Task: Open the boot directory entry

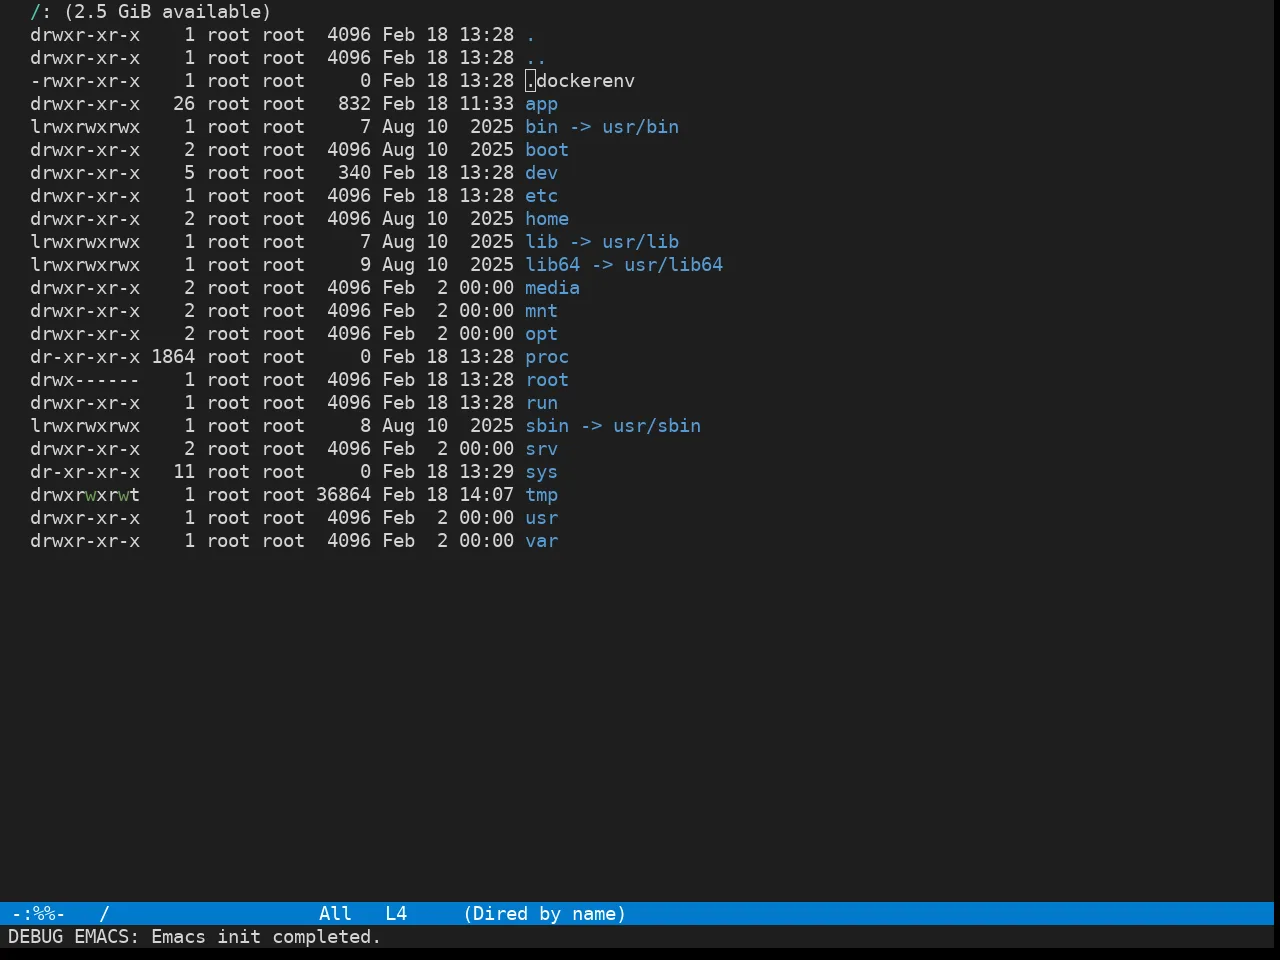Action: coord(547,150)
